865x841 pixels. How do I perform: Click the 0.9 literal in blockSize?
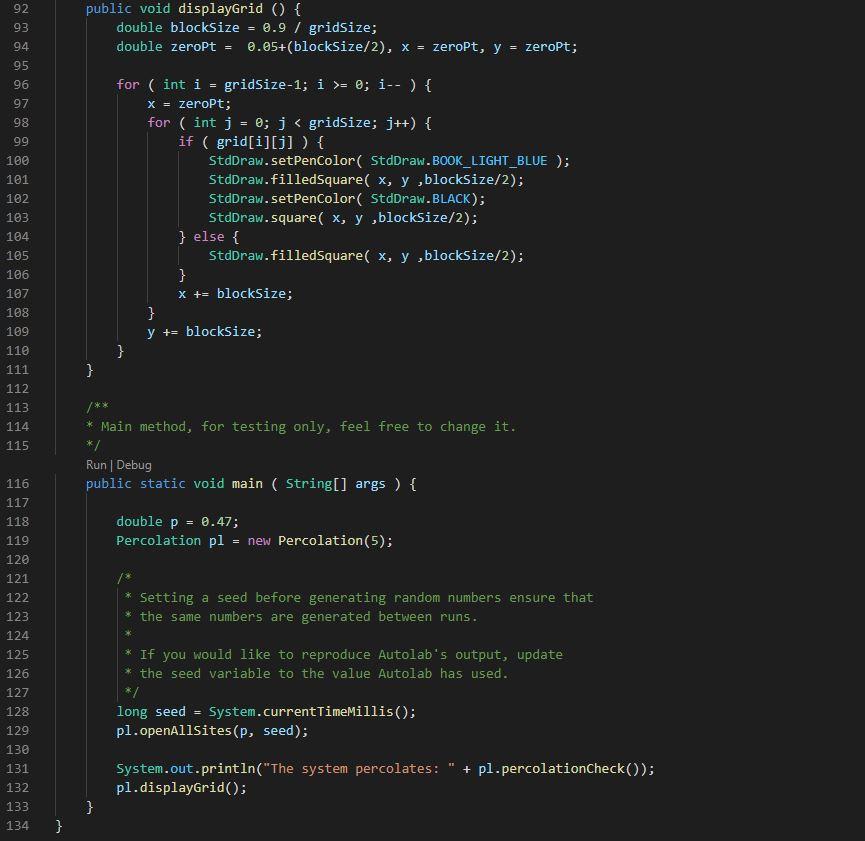[x=274, y=28]
